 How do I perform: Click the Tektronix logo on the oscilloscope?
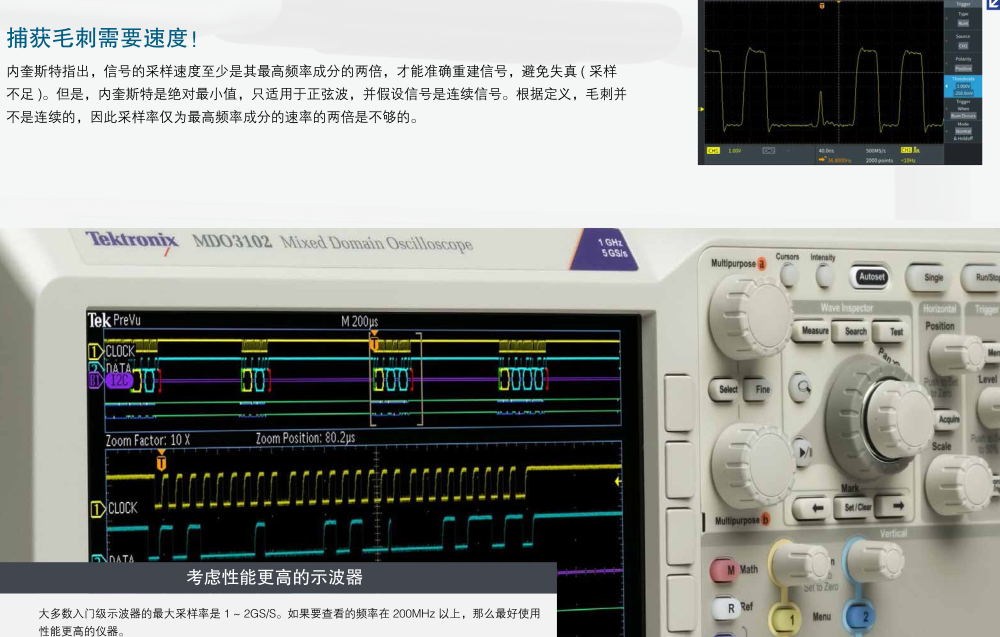pos(132,241)
